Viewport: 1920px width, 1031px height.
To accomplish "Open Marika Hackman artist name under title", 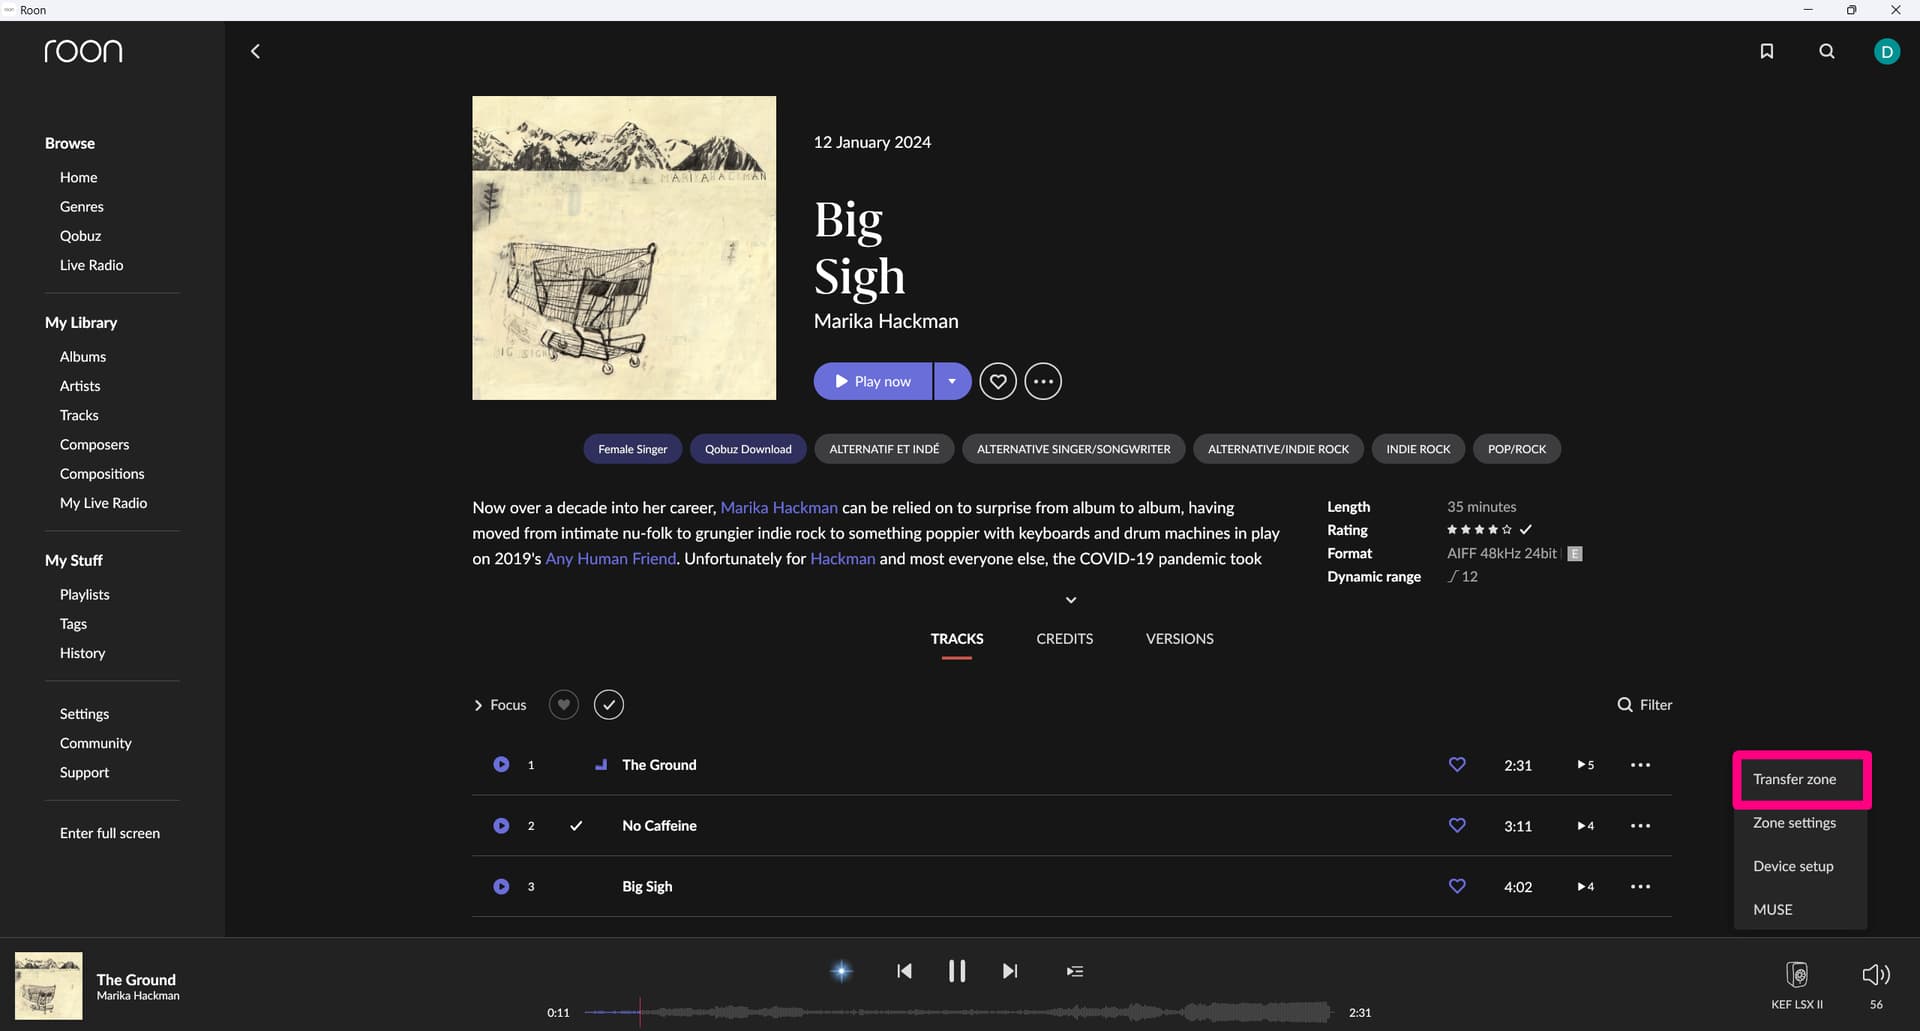I will pos(886,321).
